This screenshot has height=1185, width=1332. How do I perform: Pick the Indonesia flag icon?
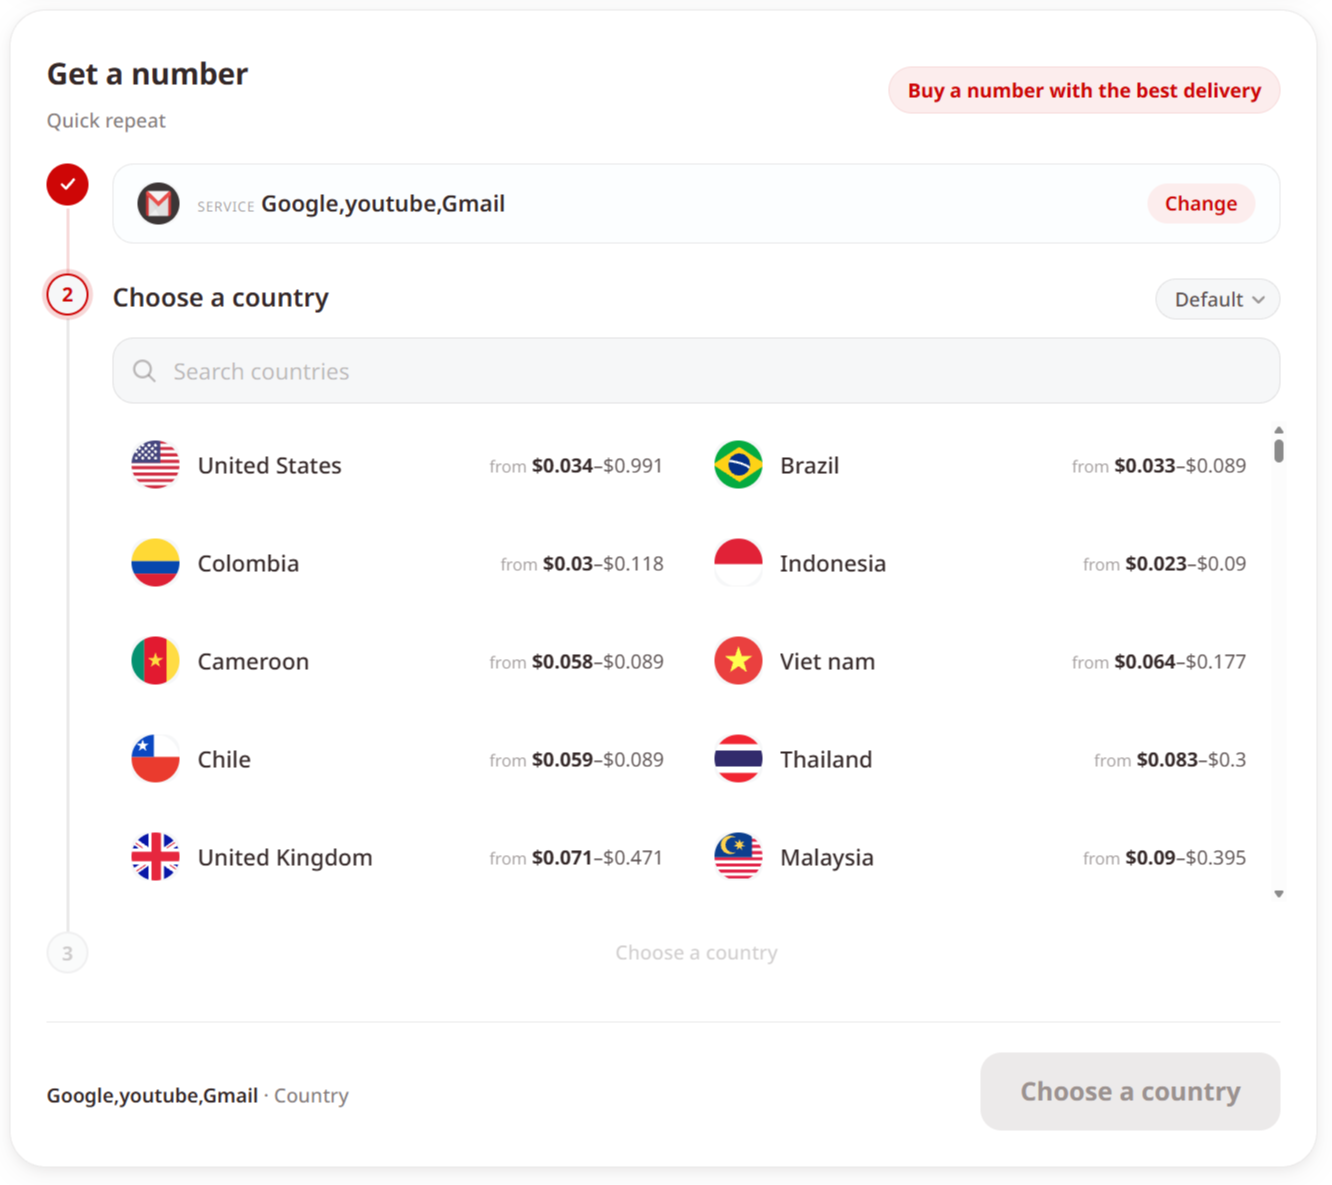pos(738,563)
